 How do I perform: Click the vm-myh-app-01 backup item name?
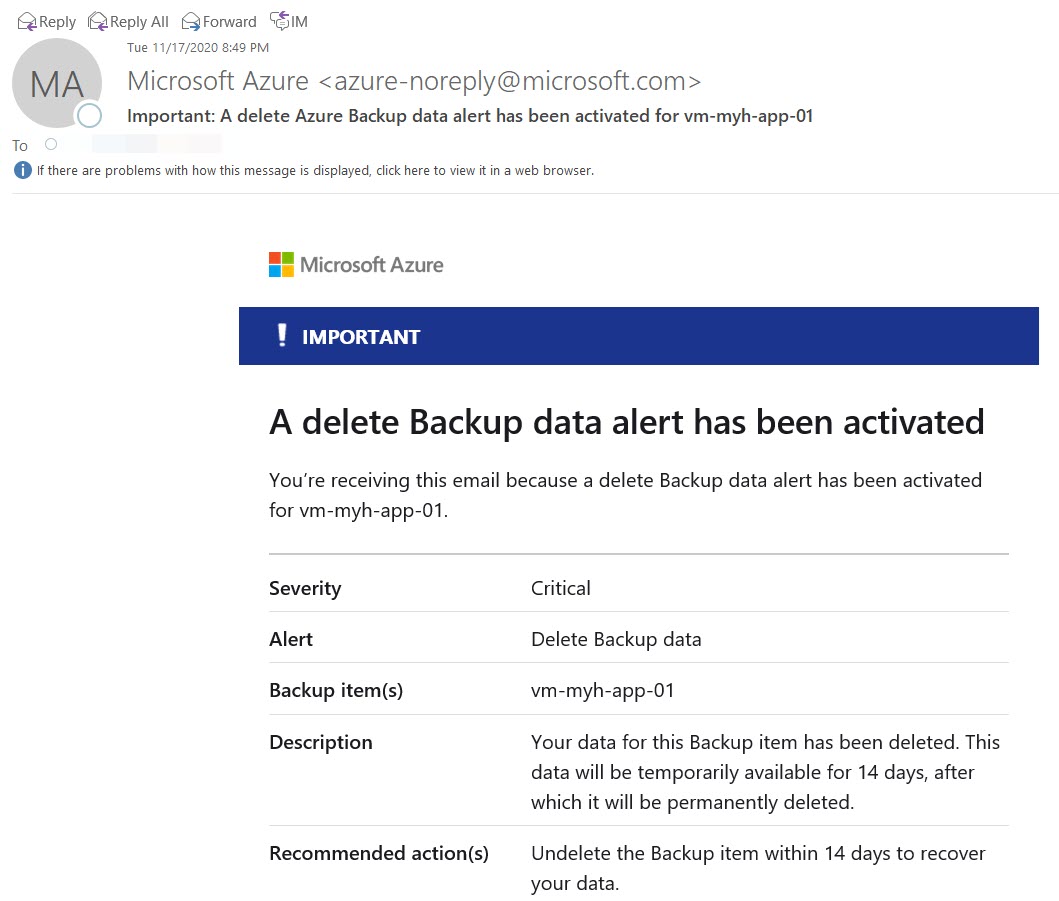(604, 690)
